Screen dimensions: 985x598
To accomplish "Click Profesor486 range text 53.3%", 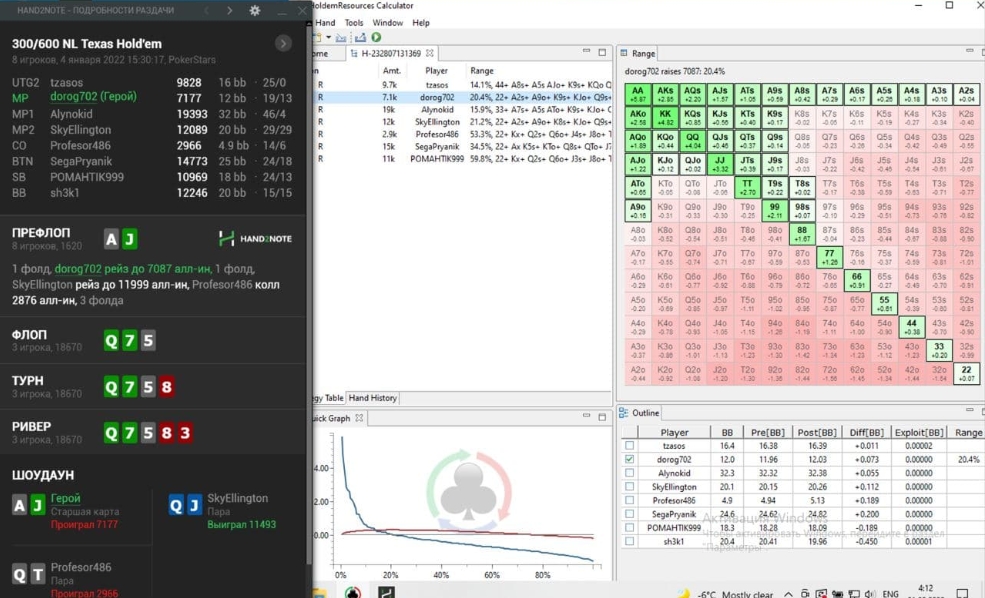I will 540,134.
